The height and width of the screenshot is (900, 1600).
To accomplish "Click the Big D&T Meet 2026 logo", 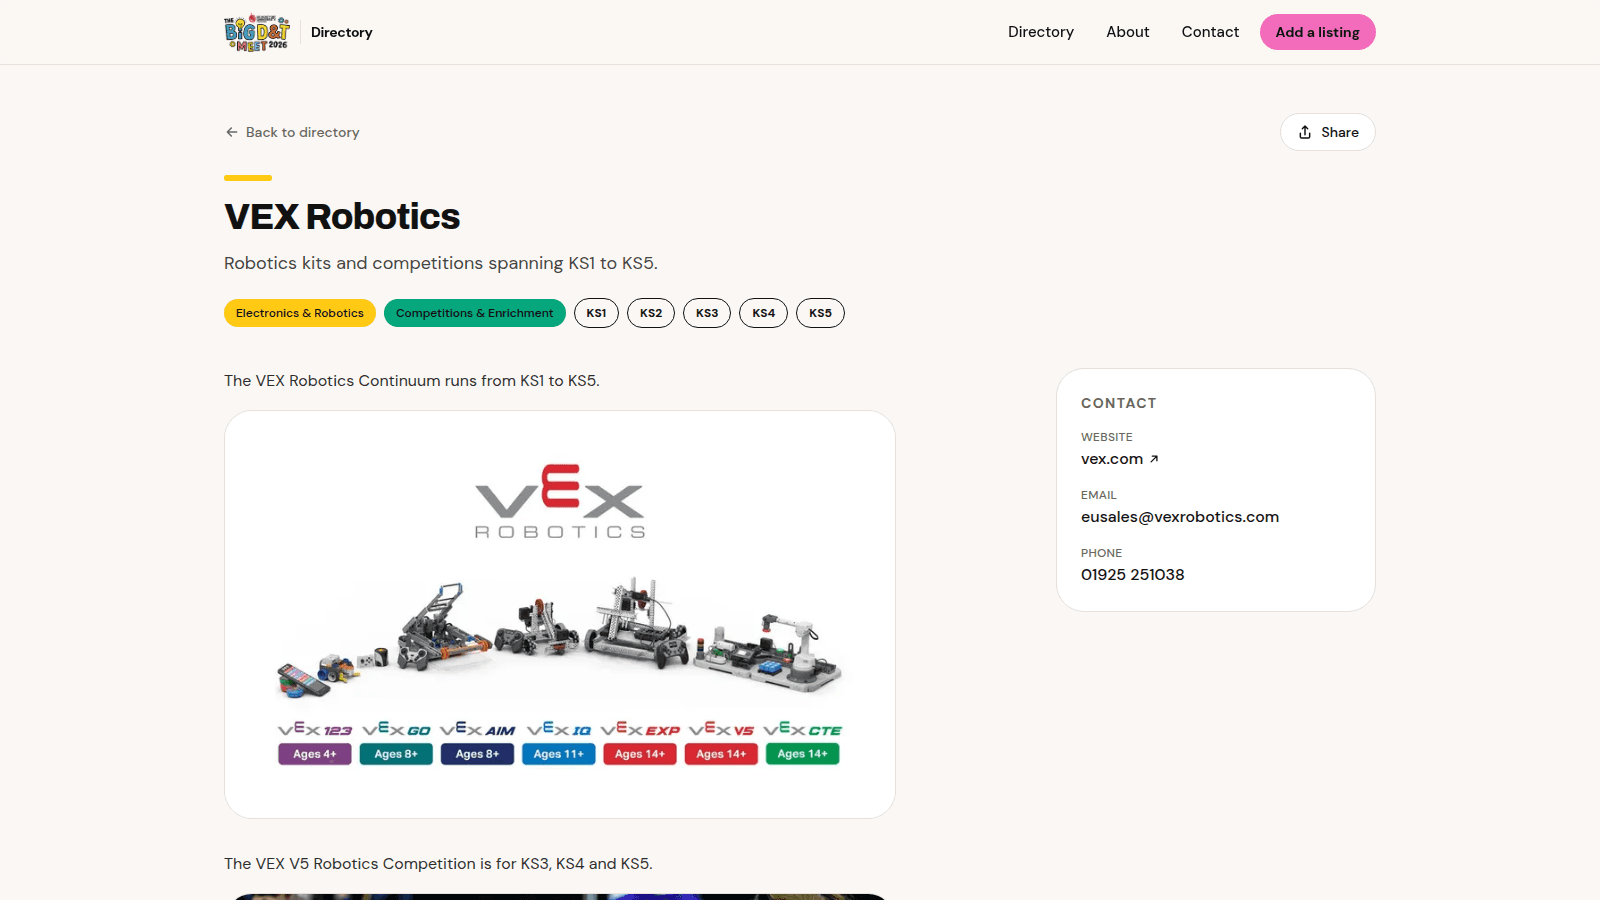I will tap(257, 32).
